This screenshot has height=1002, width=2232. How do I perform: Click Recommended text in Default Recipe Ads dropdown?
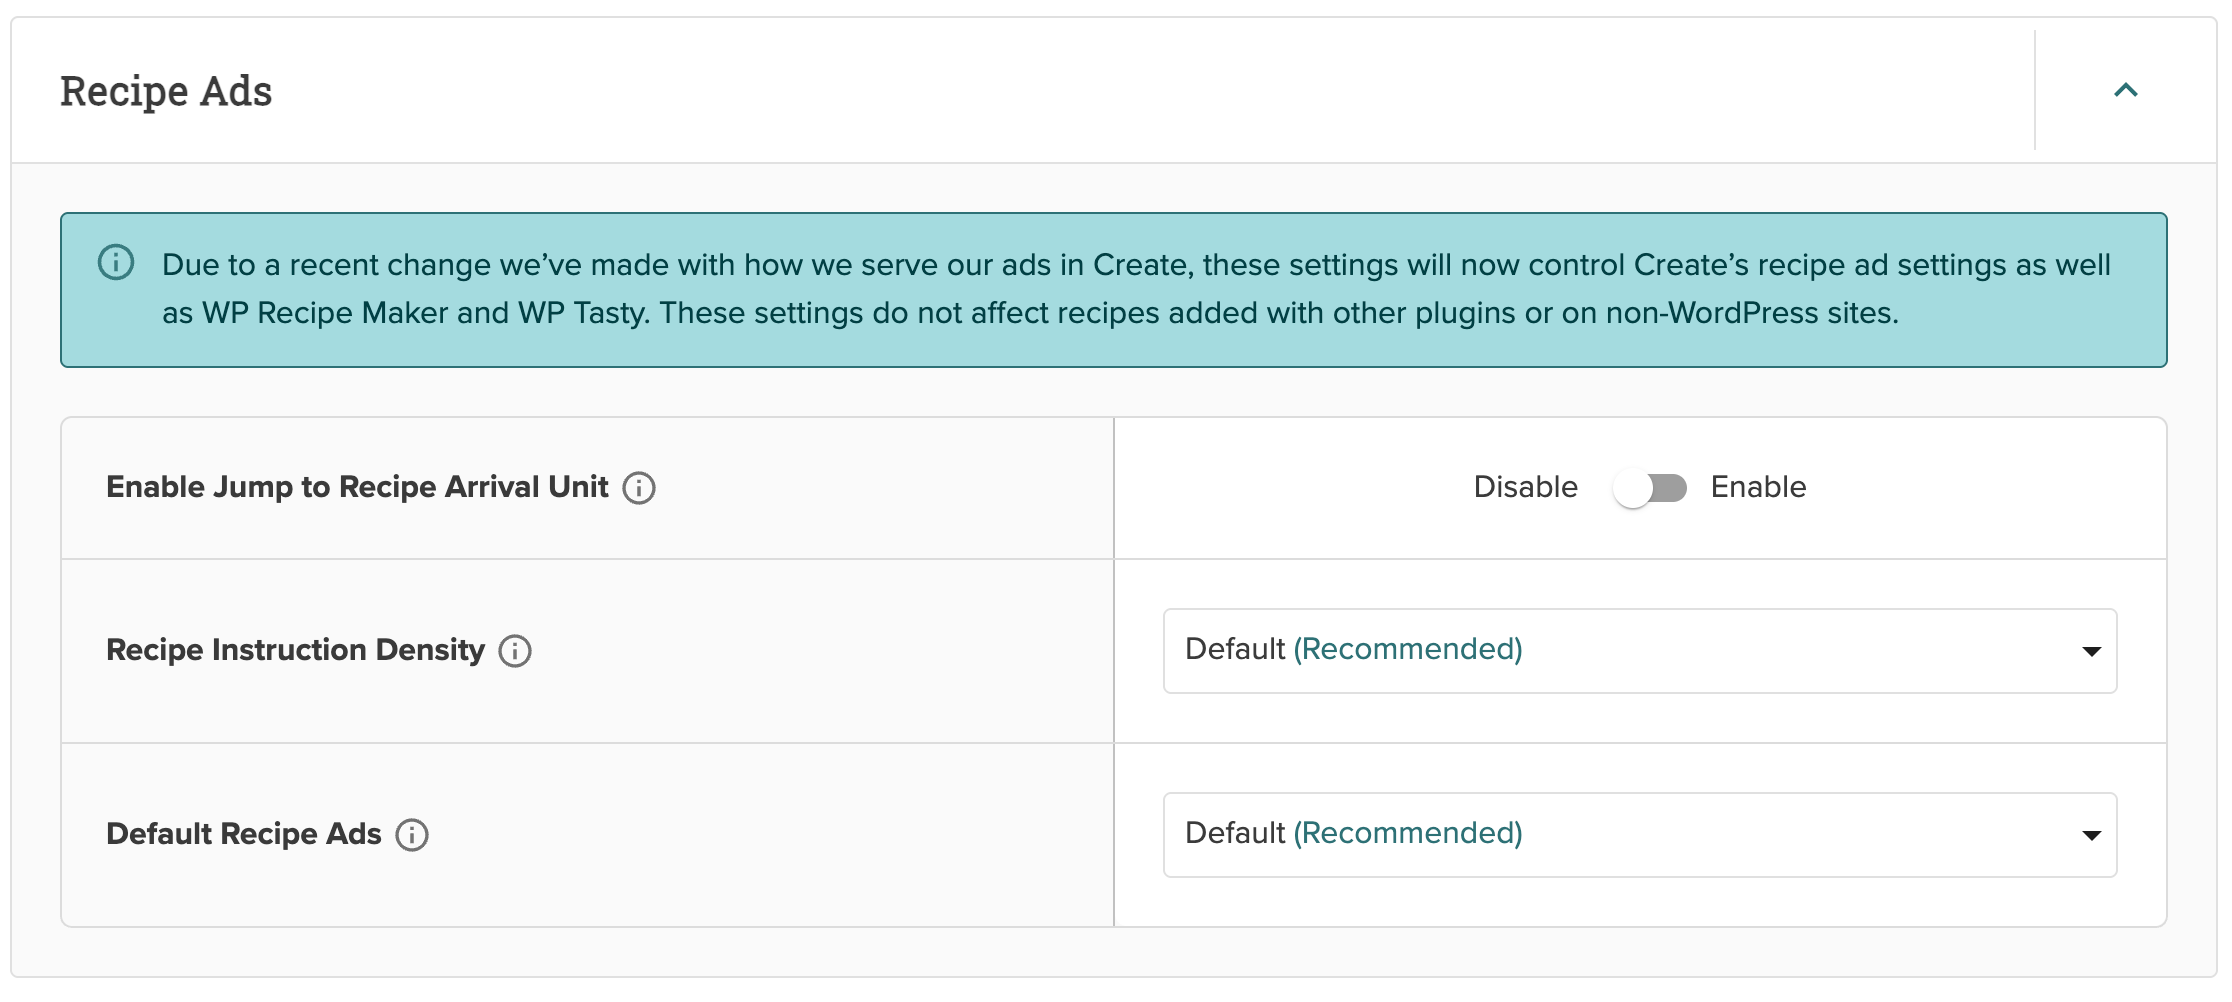pyautogui.click(x=1408, y=833)
